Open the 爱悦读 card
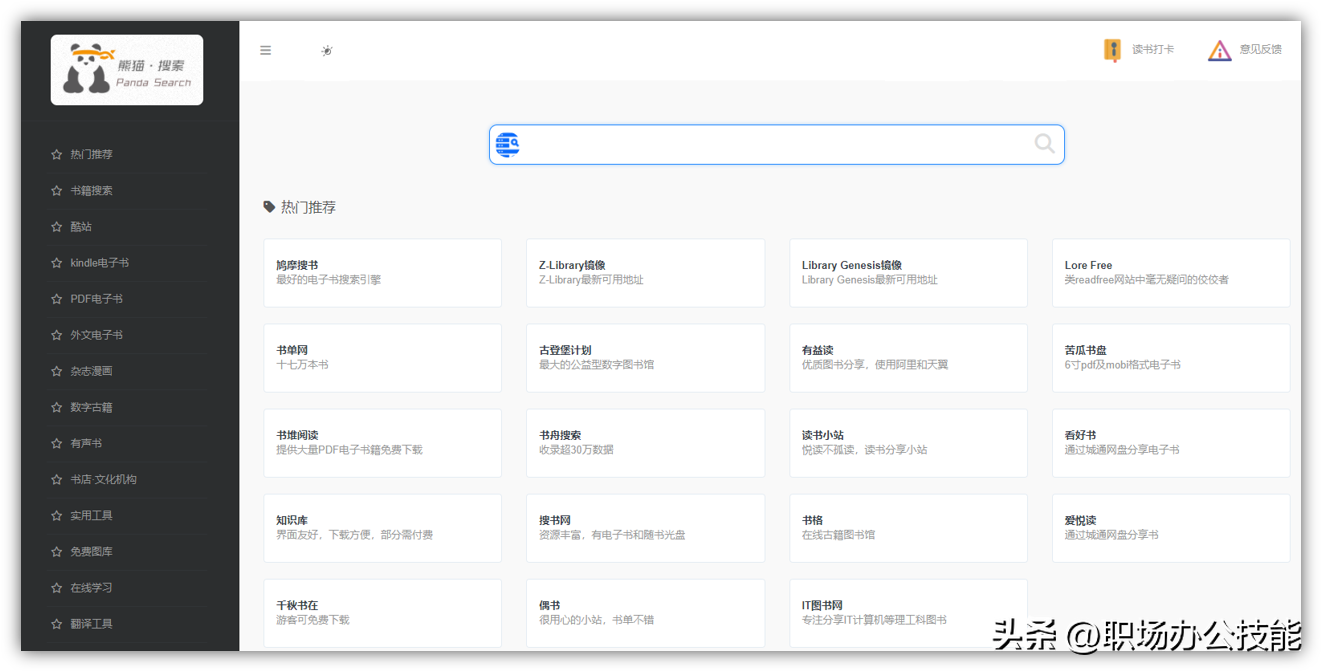This screenshot has width=1322, height=672. click(1171, 528)
